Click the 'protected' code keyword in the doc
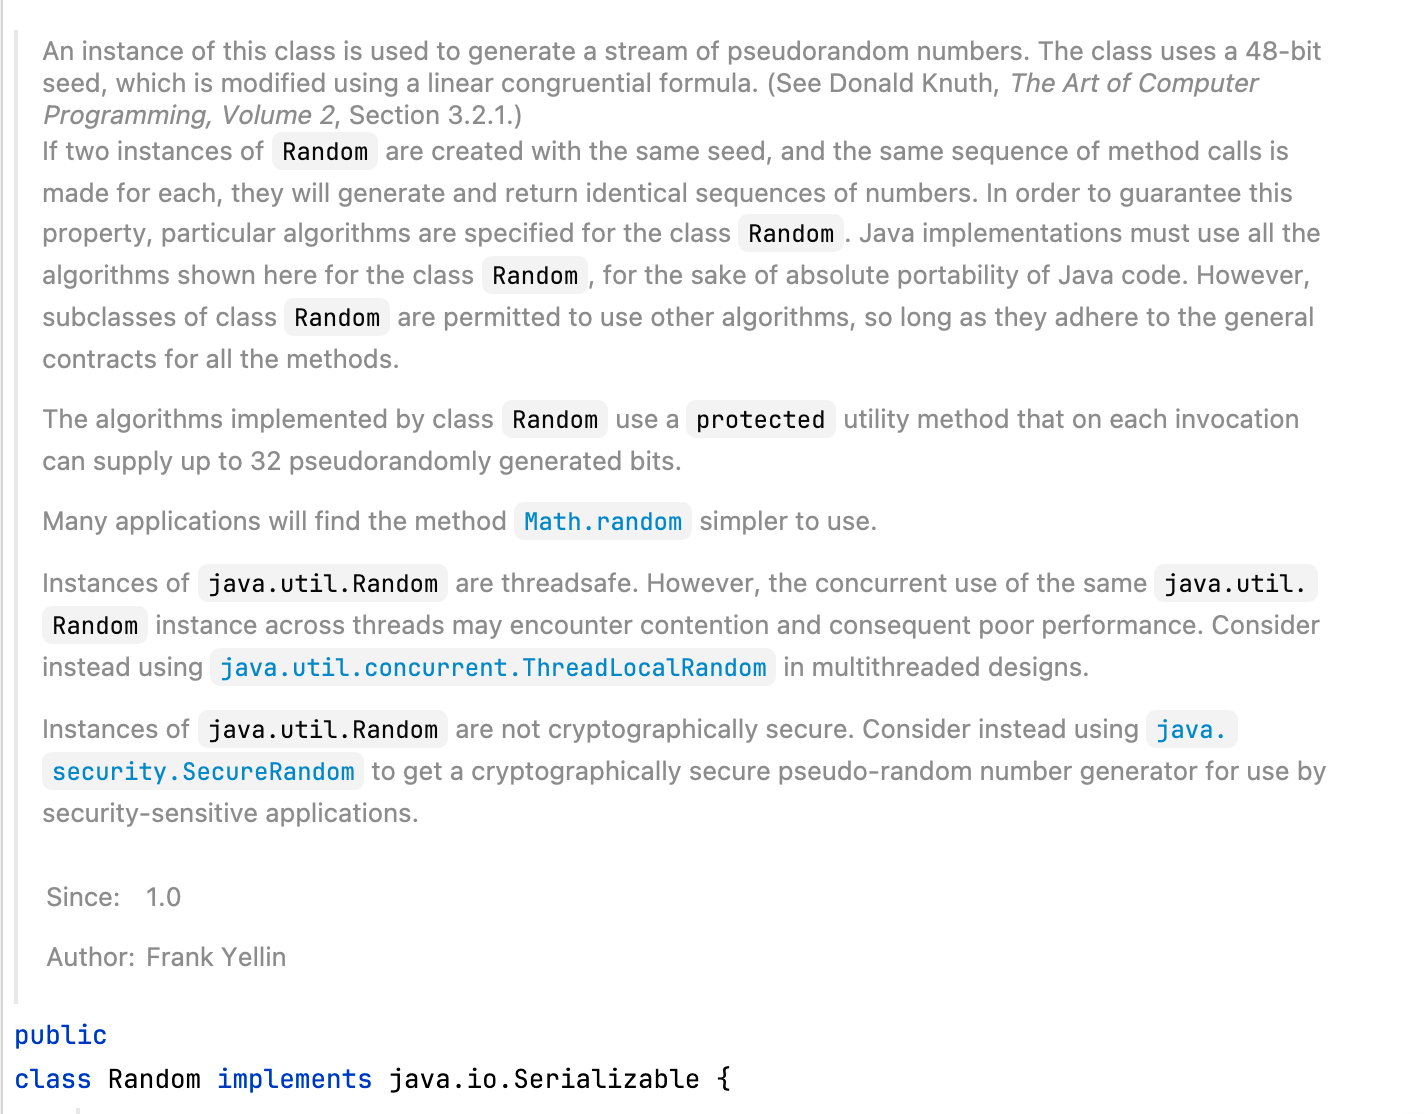The height and width of the screenshot is (1114, 1424). [x=760, y=420]
